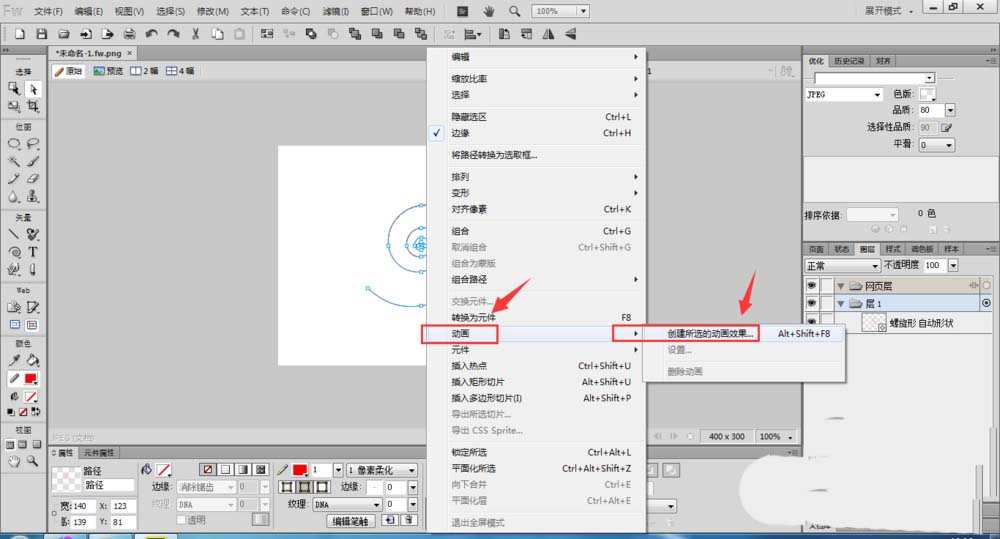Collapse the 网页层 layer triangle
The image size is (1000, 539).
(x=841, y=286)
